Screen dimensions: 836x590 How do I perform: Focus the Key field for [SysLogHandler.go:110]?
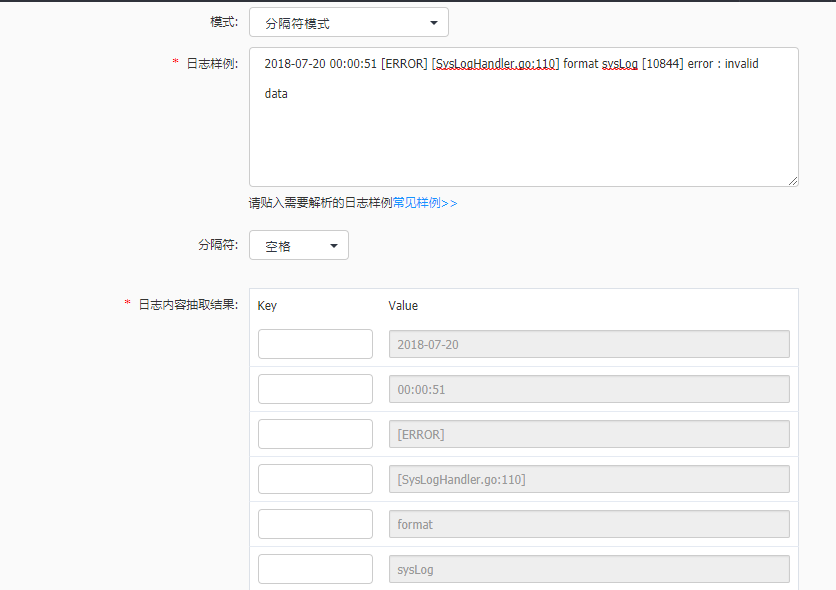coord(315,479)
